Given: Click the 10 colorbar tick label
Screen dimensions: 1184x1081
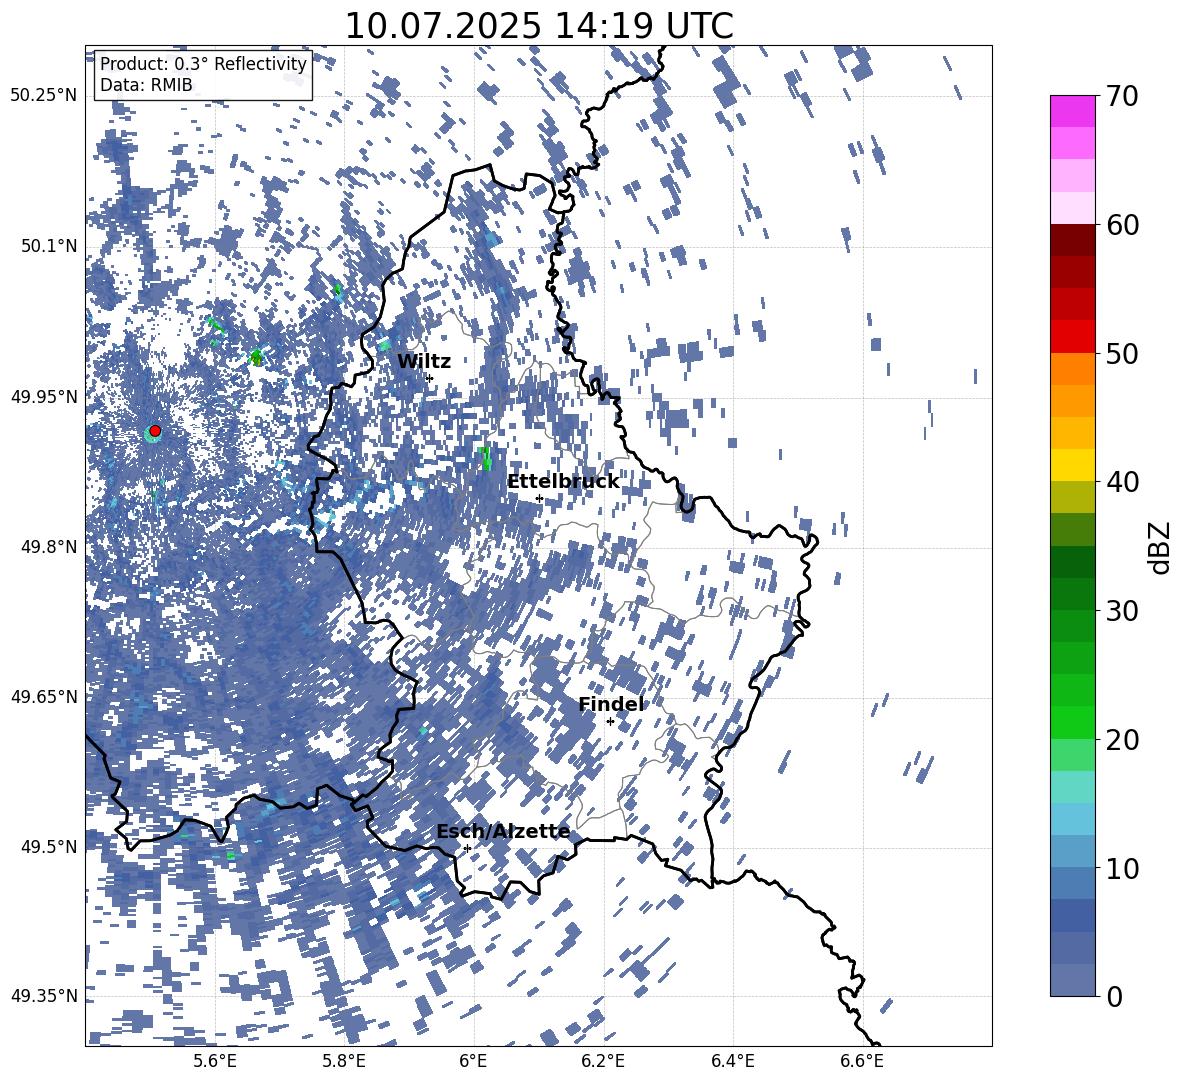Looking at the screenshot, I should [1123, 868].
